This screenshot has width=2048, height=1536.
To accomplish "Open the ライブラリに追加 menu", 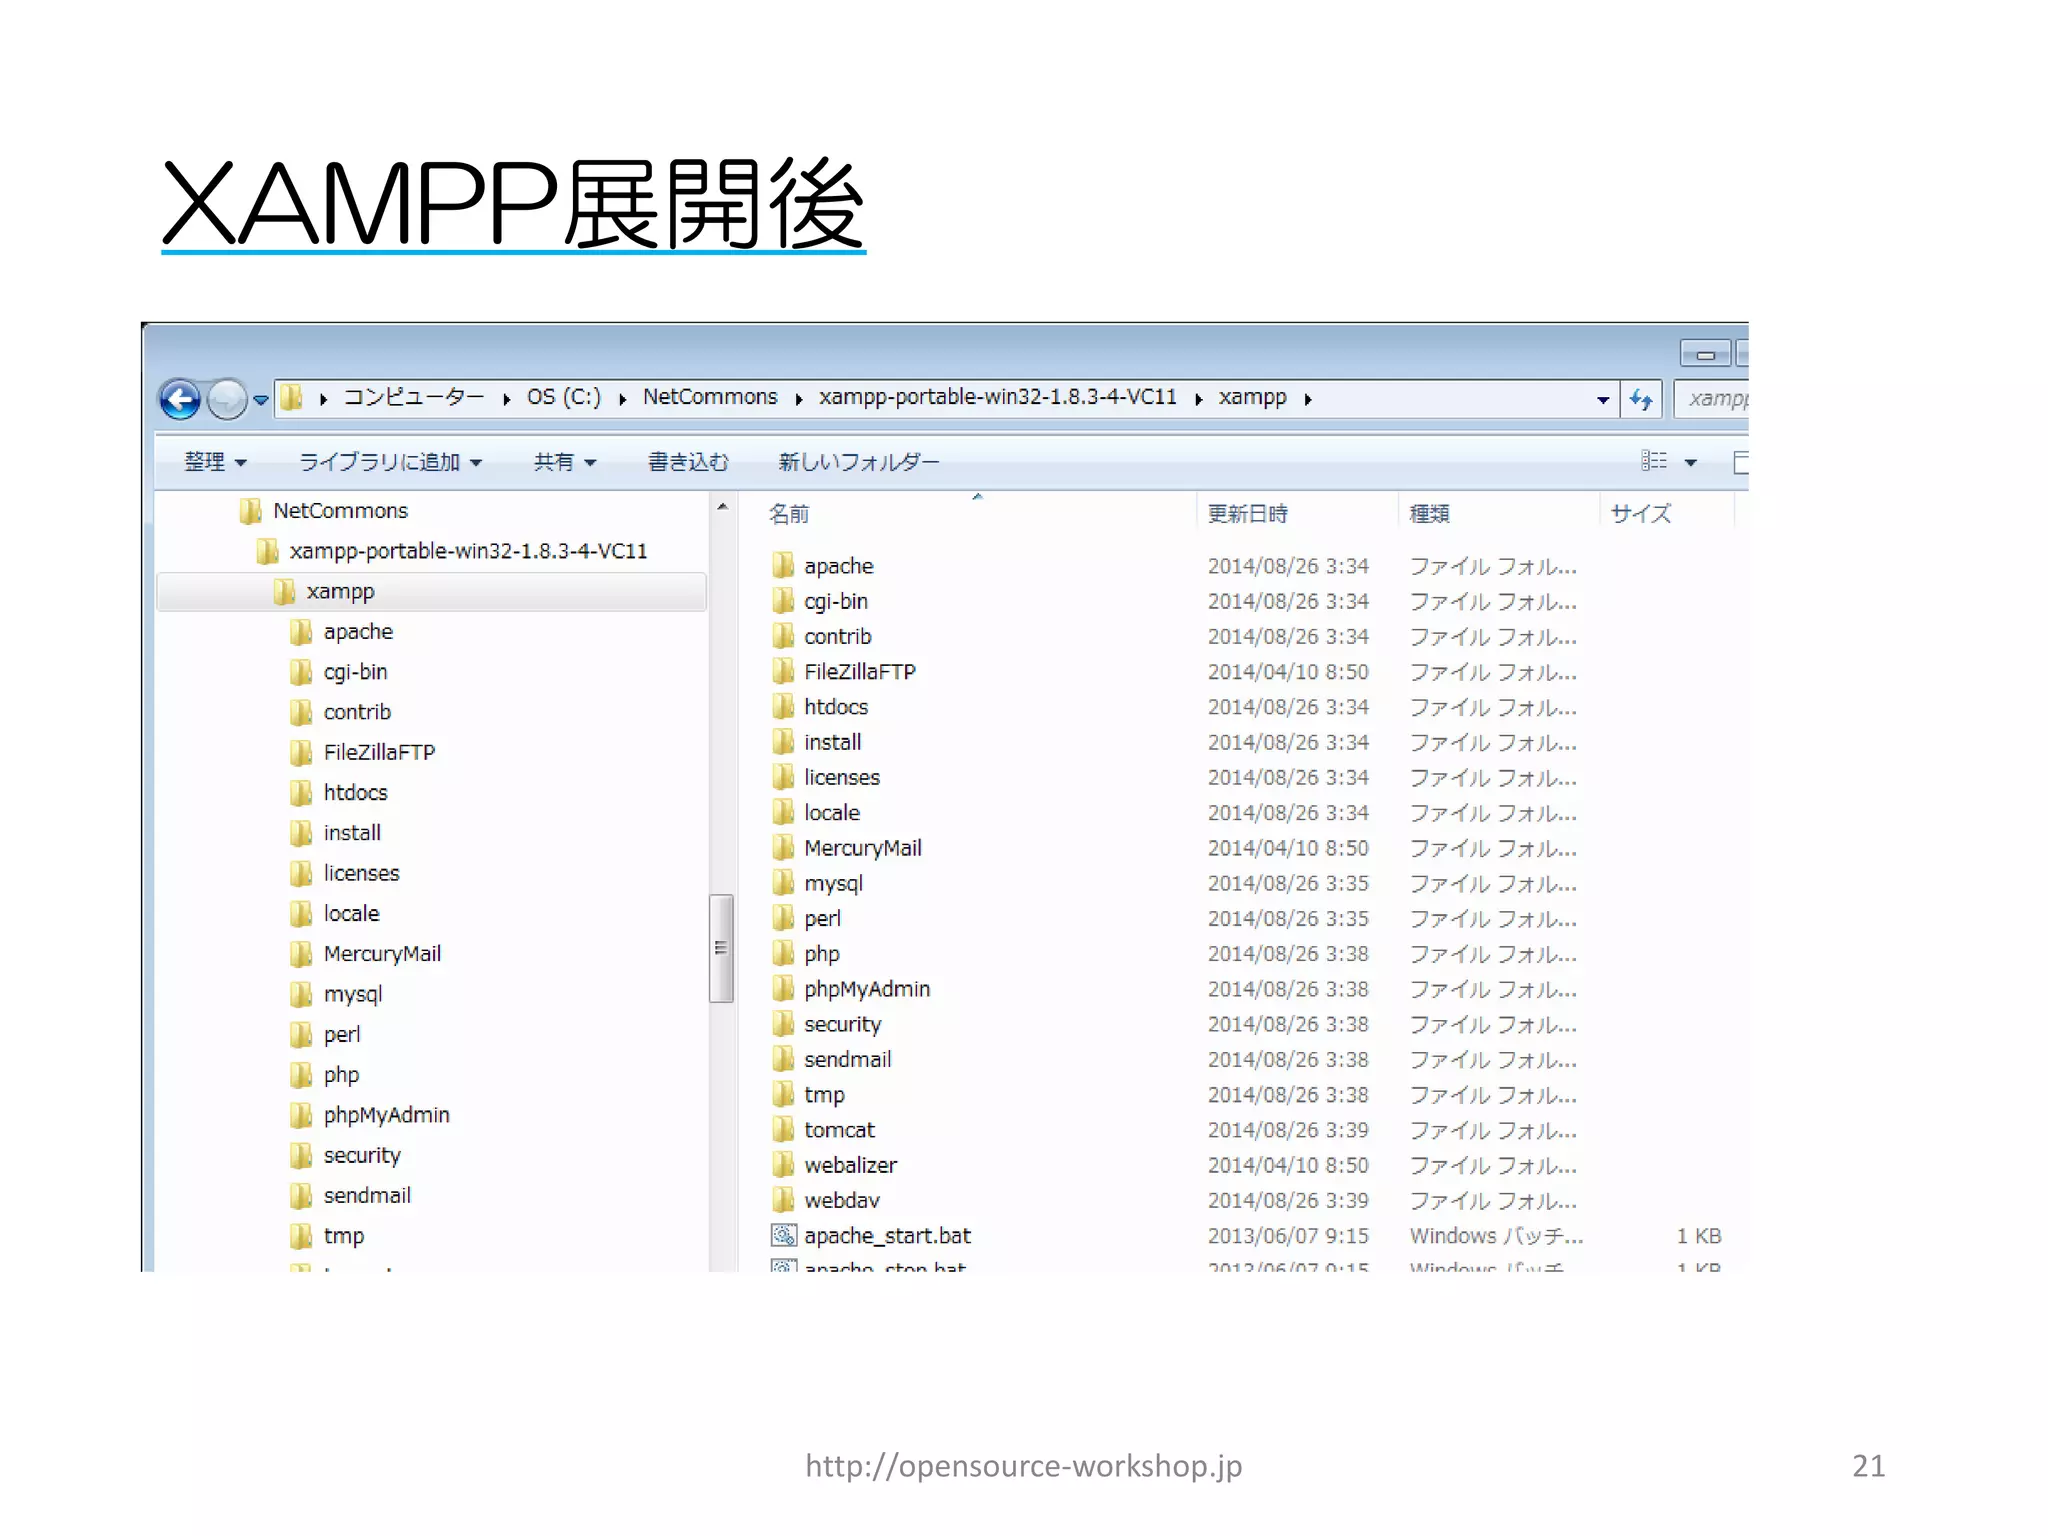I will tap(390, 462).
